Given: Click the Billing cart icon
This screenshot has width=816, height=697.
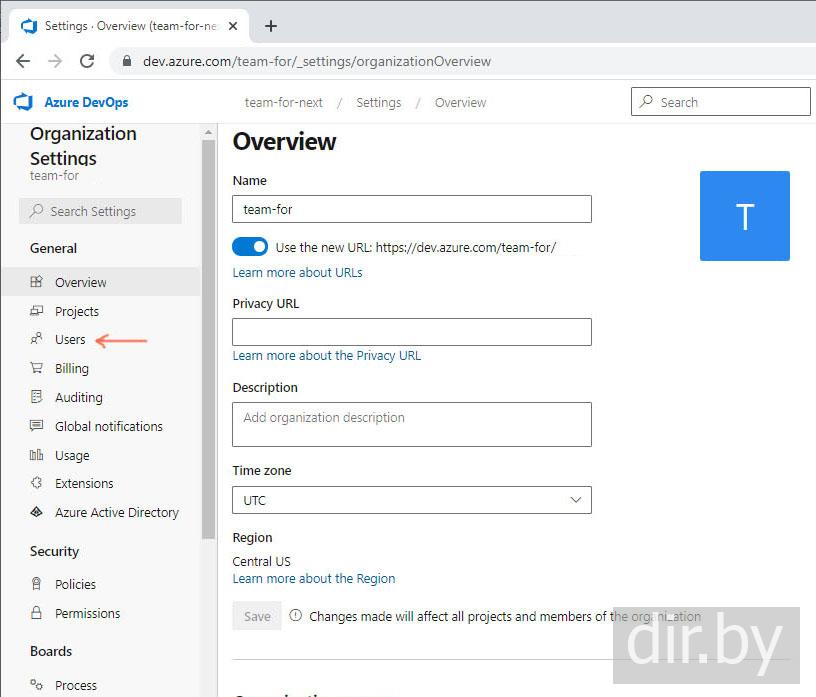Looking at the screenshot, I should tap(37, 368).
